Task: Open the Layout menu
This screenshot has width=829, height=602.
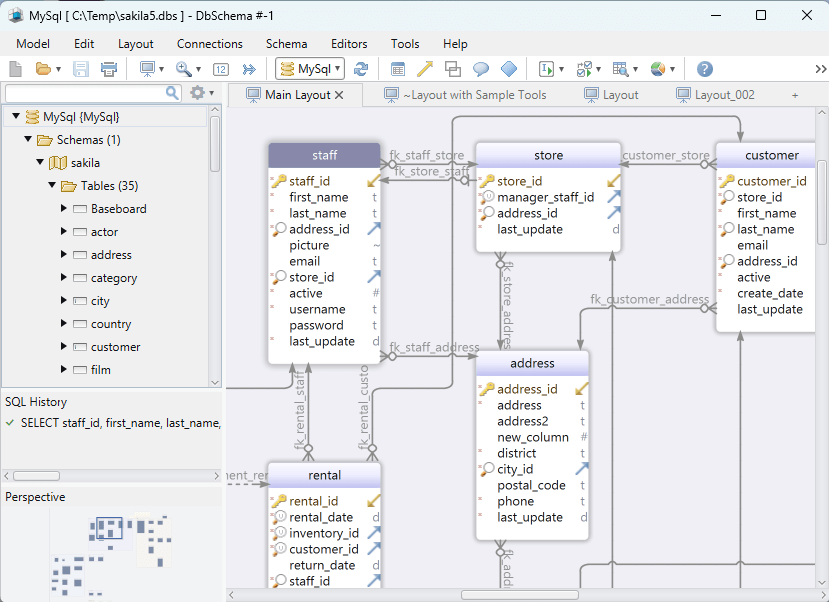Action: pyautogui.click(x=135, y=44)
